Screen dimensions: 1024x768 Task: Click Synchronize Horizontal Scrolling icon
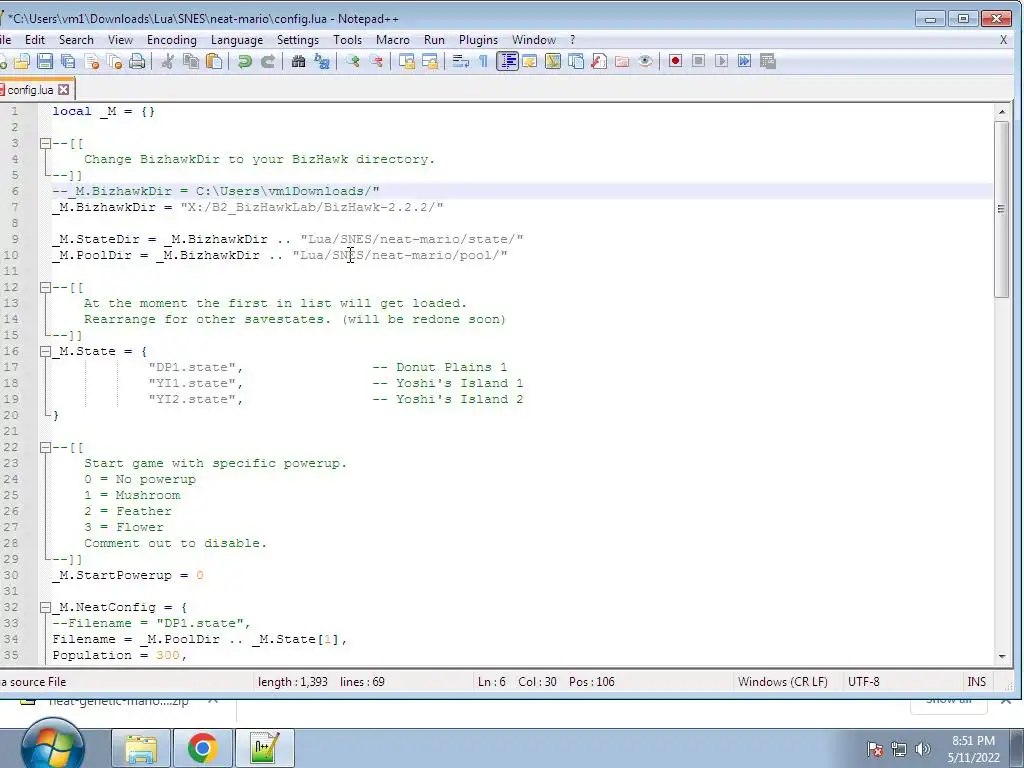click(430, 61)
